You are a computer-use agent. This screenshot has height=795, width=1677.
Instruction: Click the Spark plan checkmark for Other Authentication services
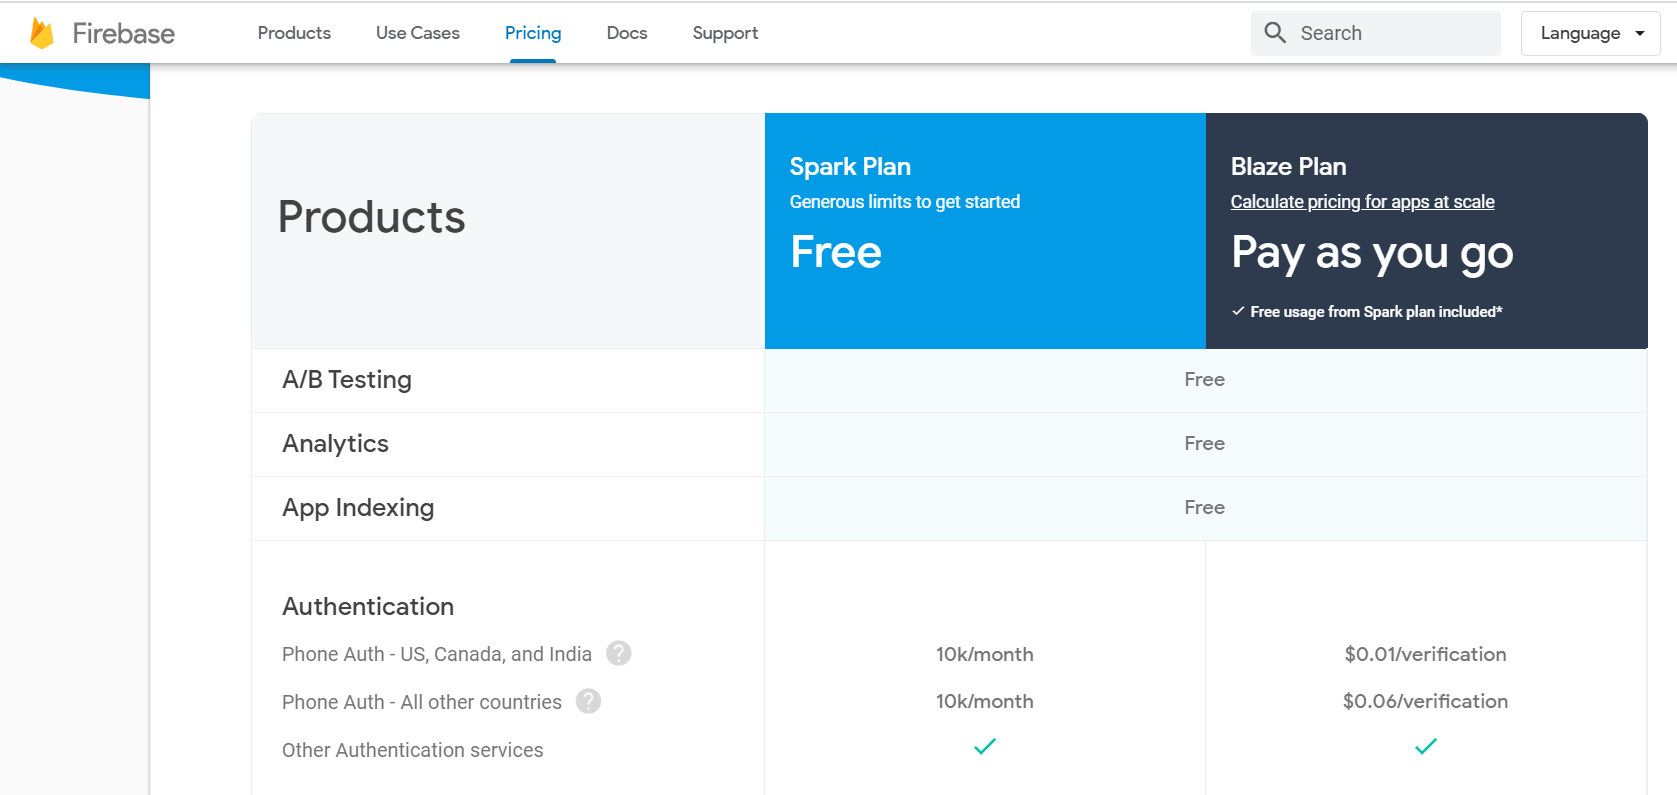pyautogui.click(x=985, y=746)
